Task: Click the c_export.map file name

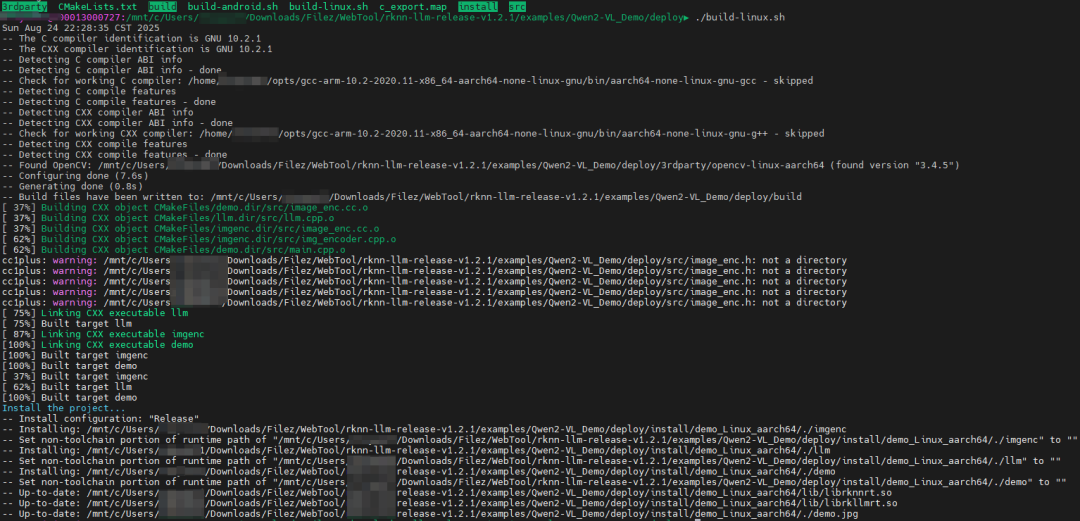Action: (x=413, y=7)
